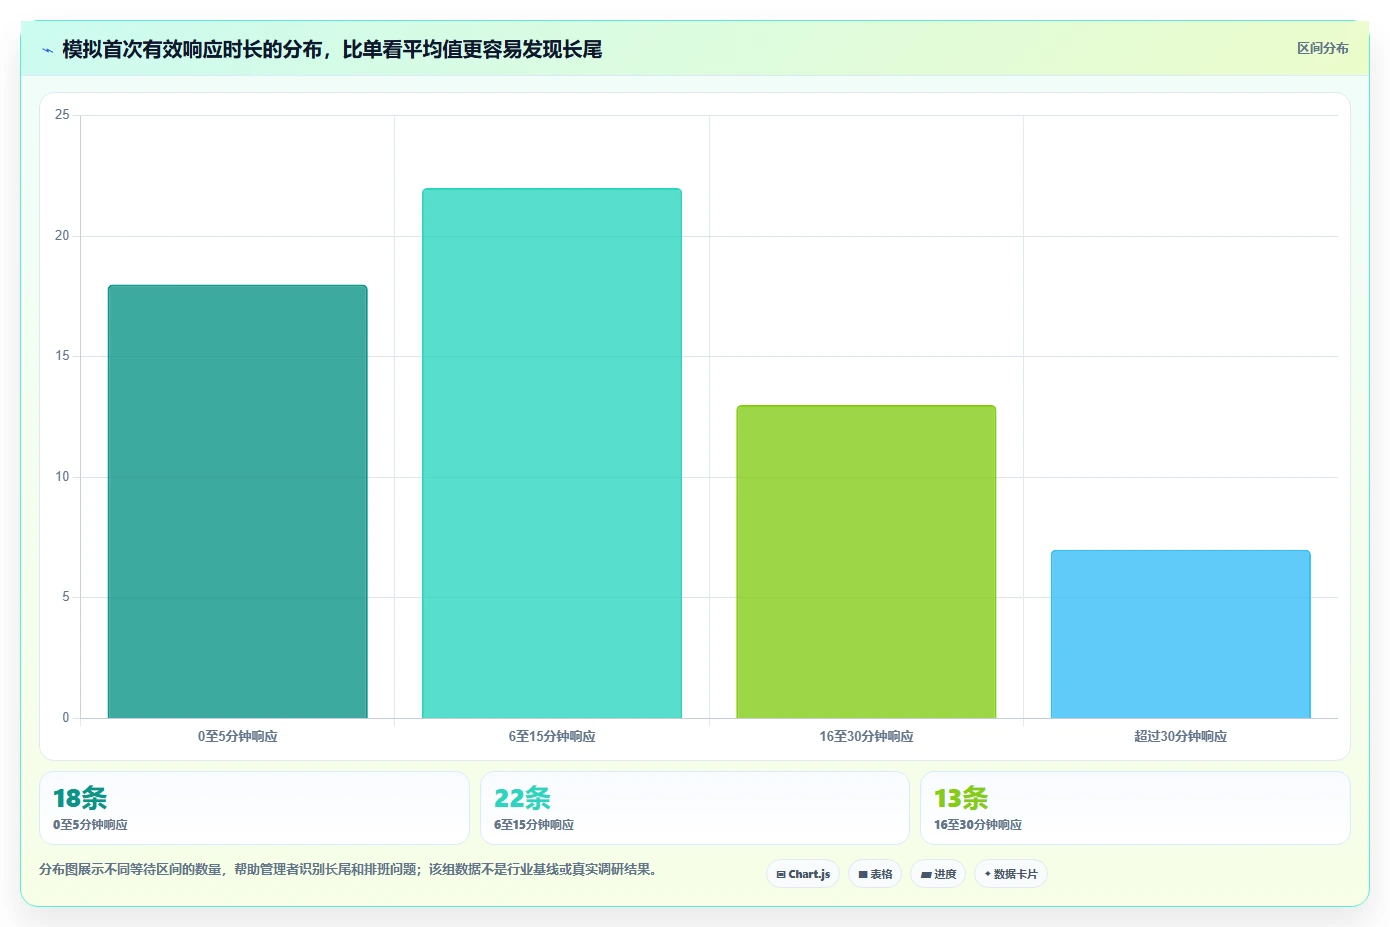This screenshot has height=927, width=1390.
Task: Click the blue 超过30分钟响应 bar
Action: [x=1180, y=634]
